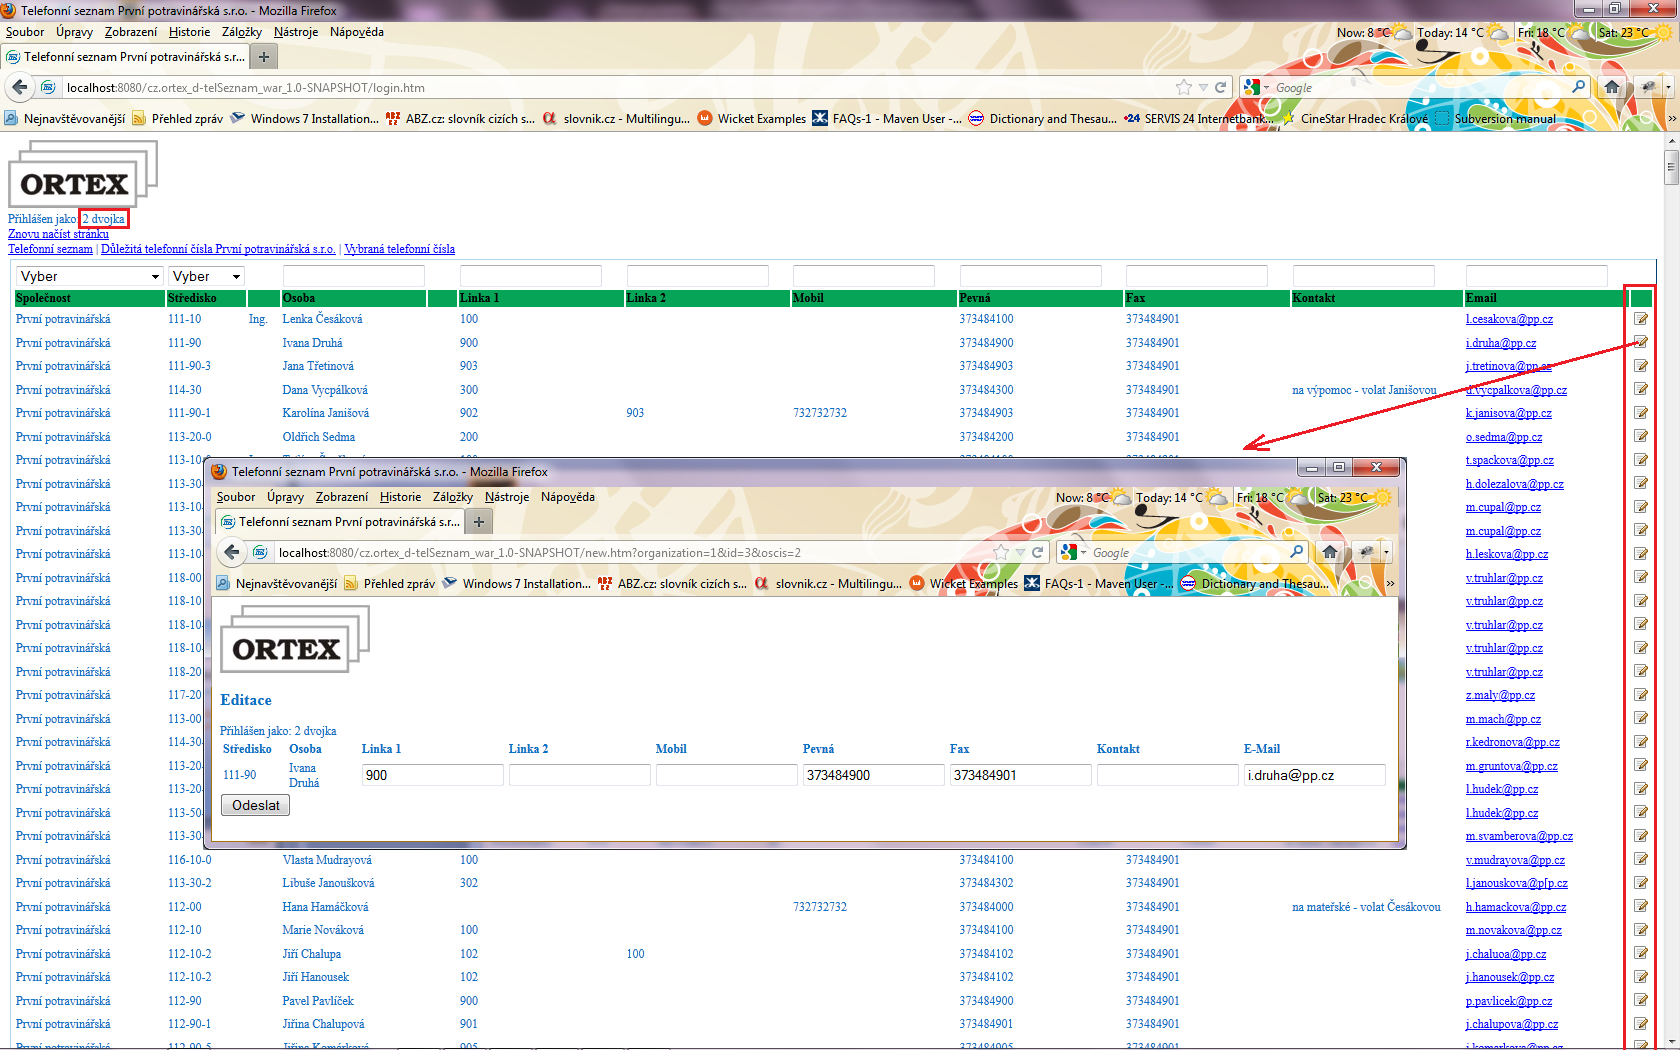Click edit icon in Dana Vycpálková row
1680x1050 pixels.
coord(1641,390)
